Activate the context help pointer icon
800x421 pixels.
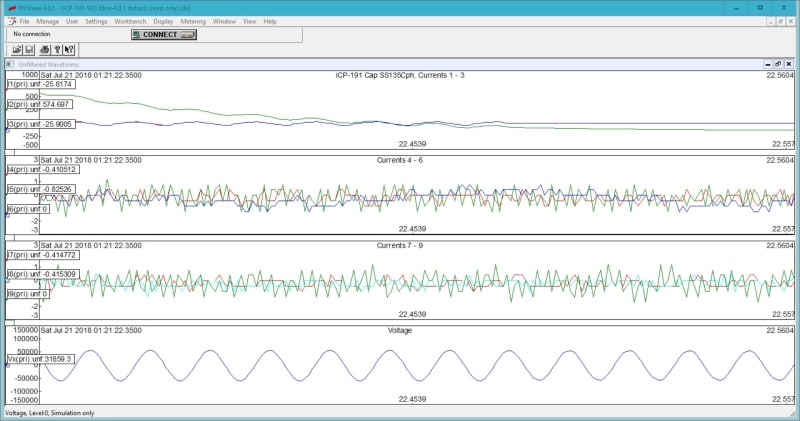click(69, 49)
